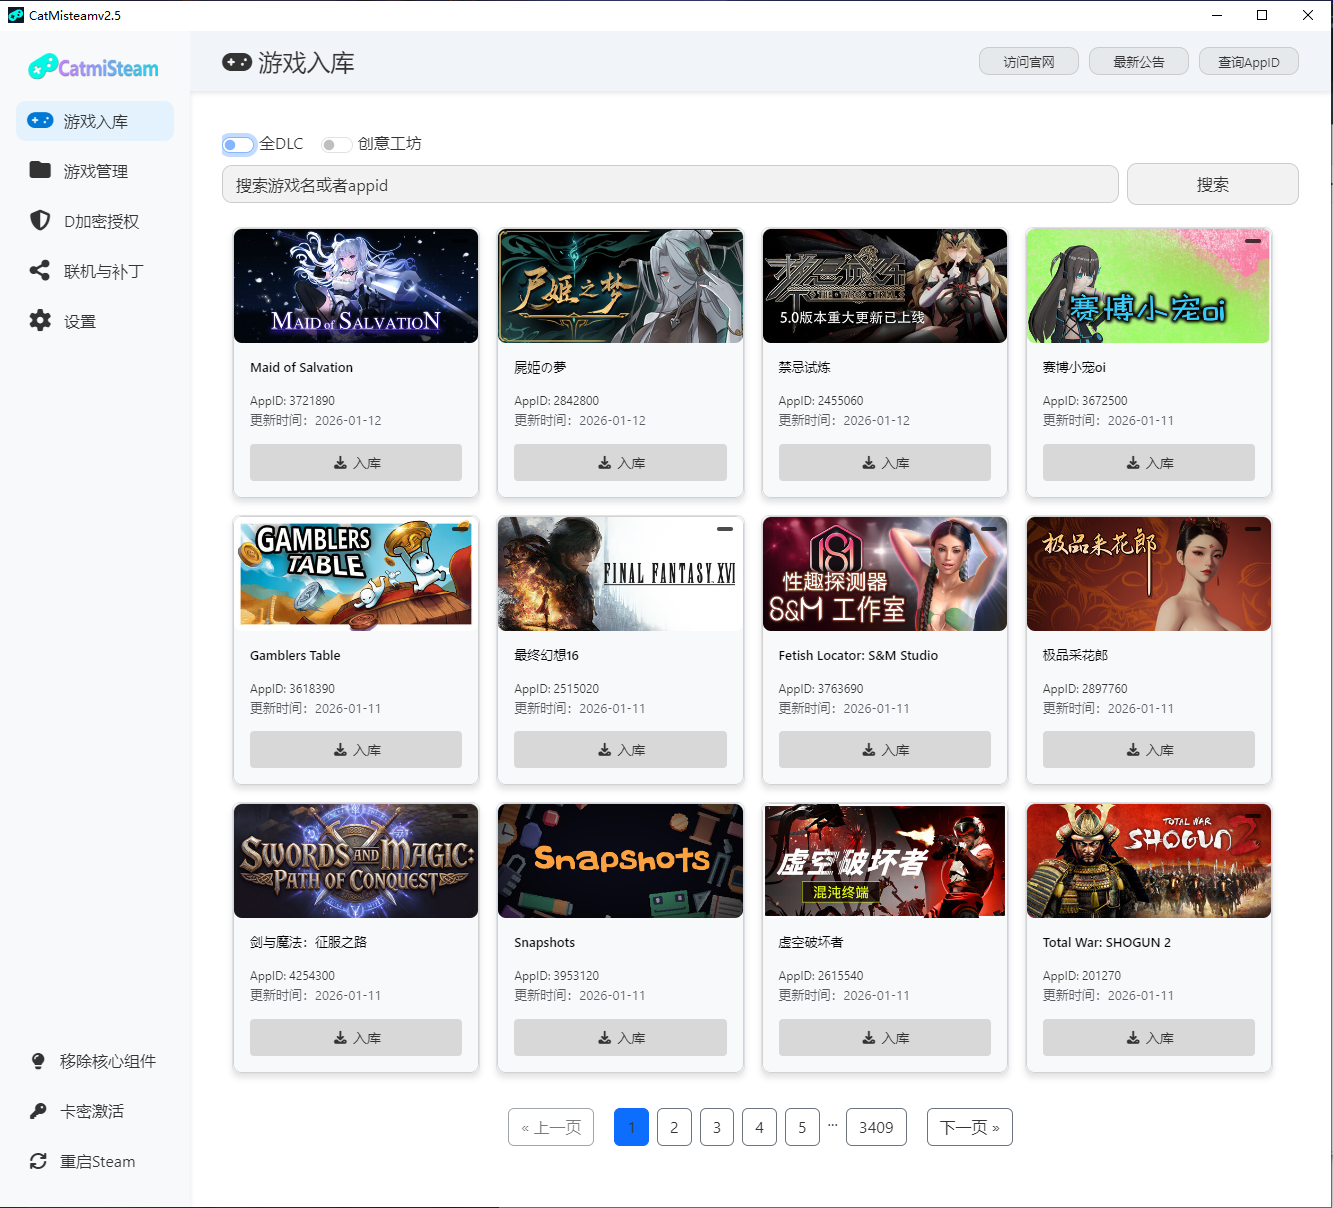Add 极品采花郎 via 入库 button
The width and height of the screenshot is (1333, 1208).
tap(1149, 750)
